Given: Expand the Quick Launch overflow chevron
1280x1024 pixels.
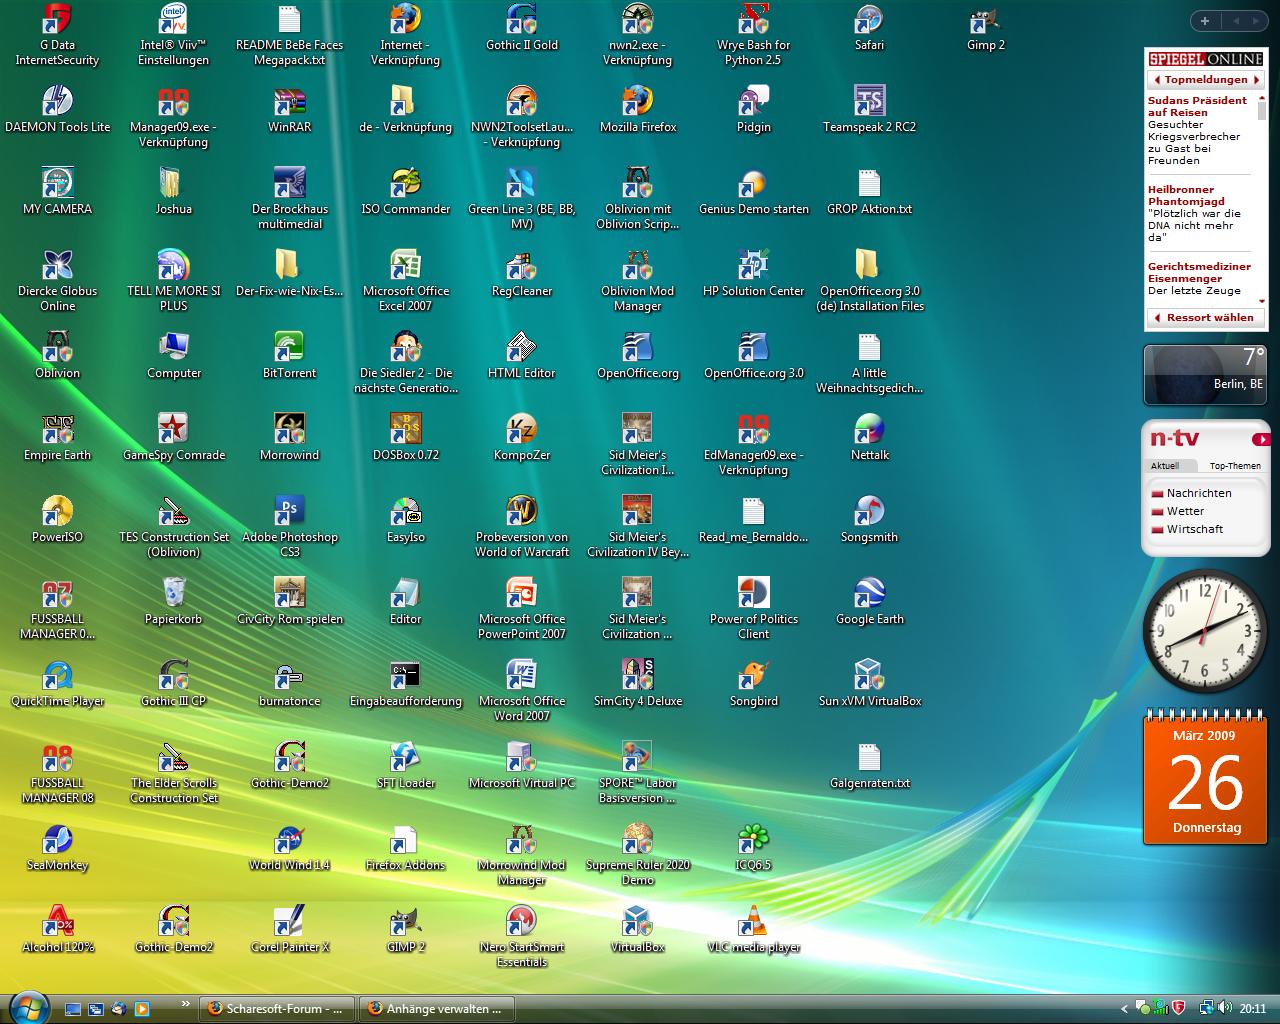Looking at the screenshot, I should 185,1003.
